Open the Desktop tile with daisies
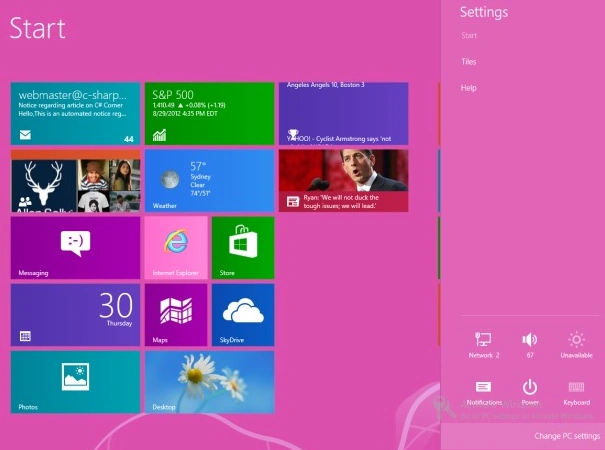This screenshot has height=450, width=605. tap(210, 382)
